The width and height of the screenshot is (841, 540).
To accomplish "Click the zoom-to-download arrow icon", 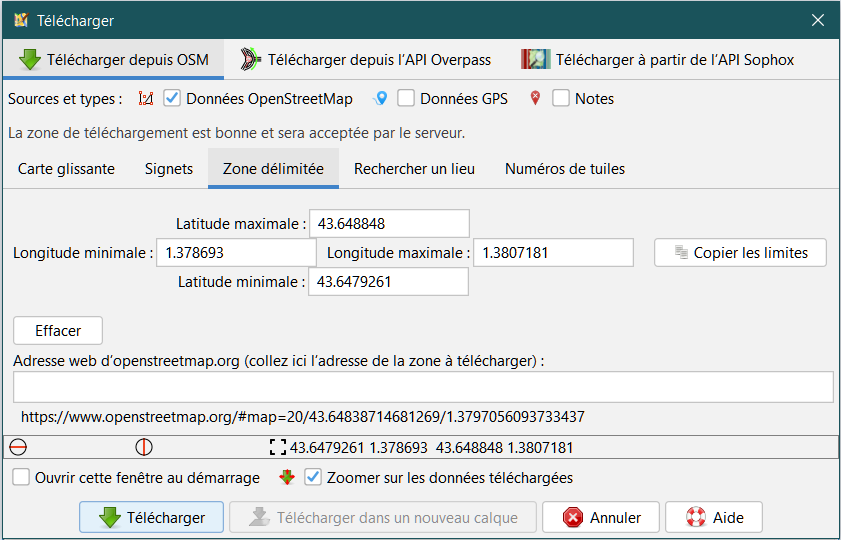I will click(x=287, y=478).
